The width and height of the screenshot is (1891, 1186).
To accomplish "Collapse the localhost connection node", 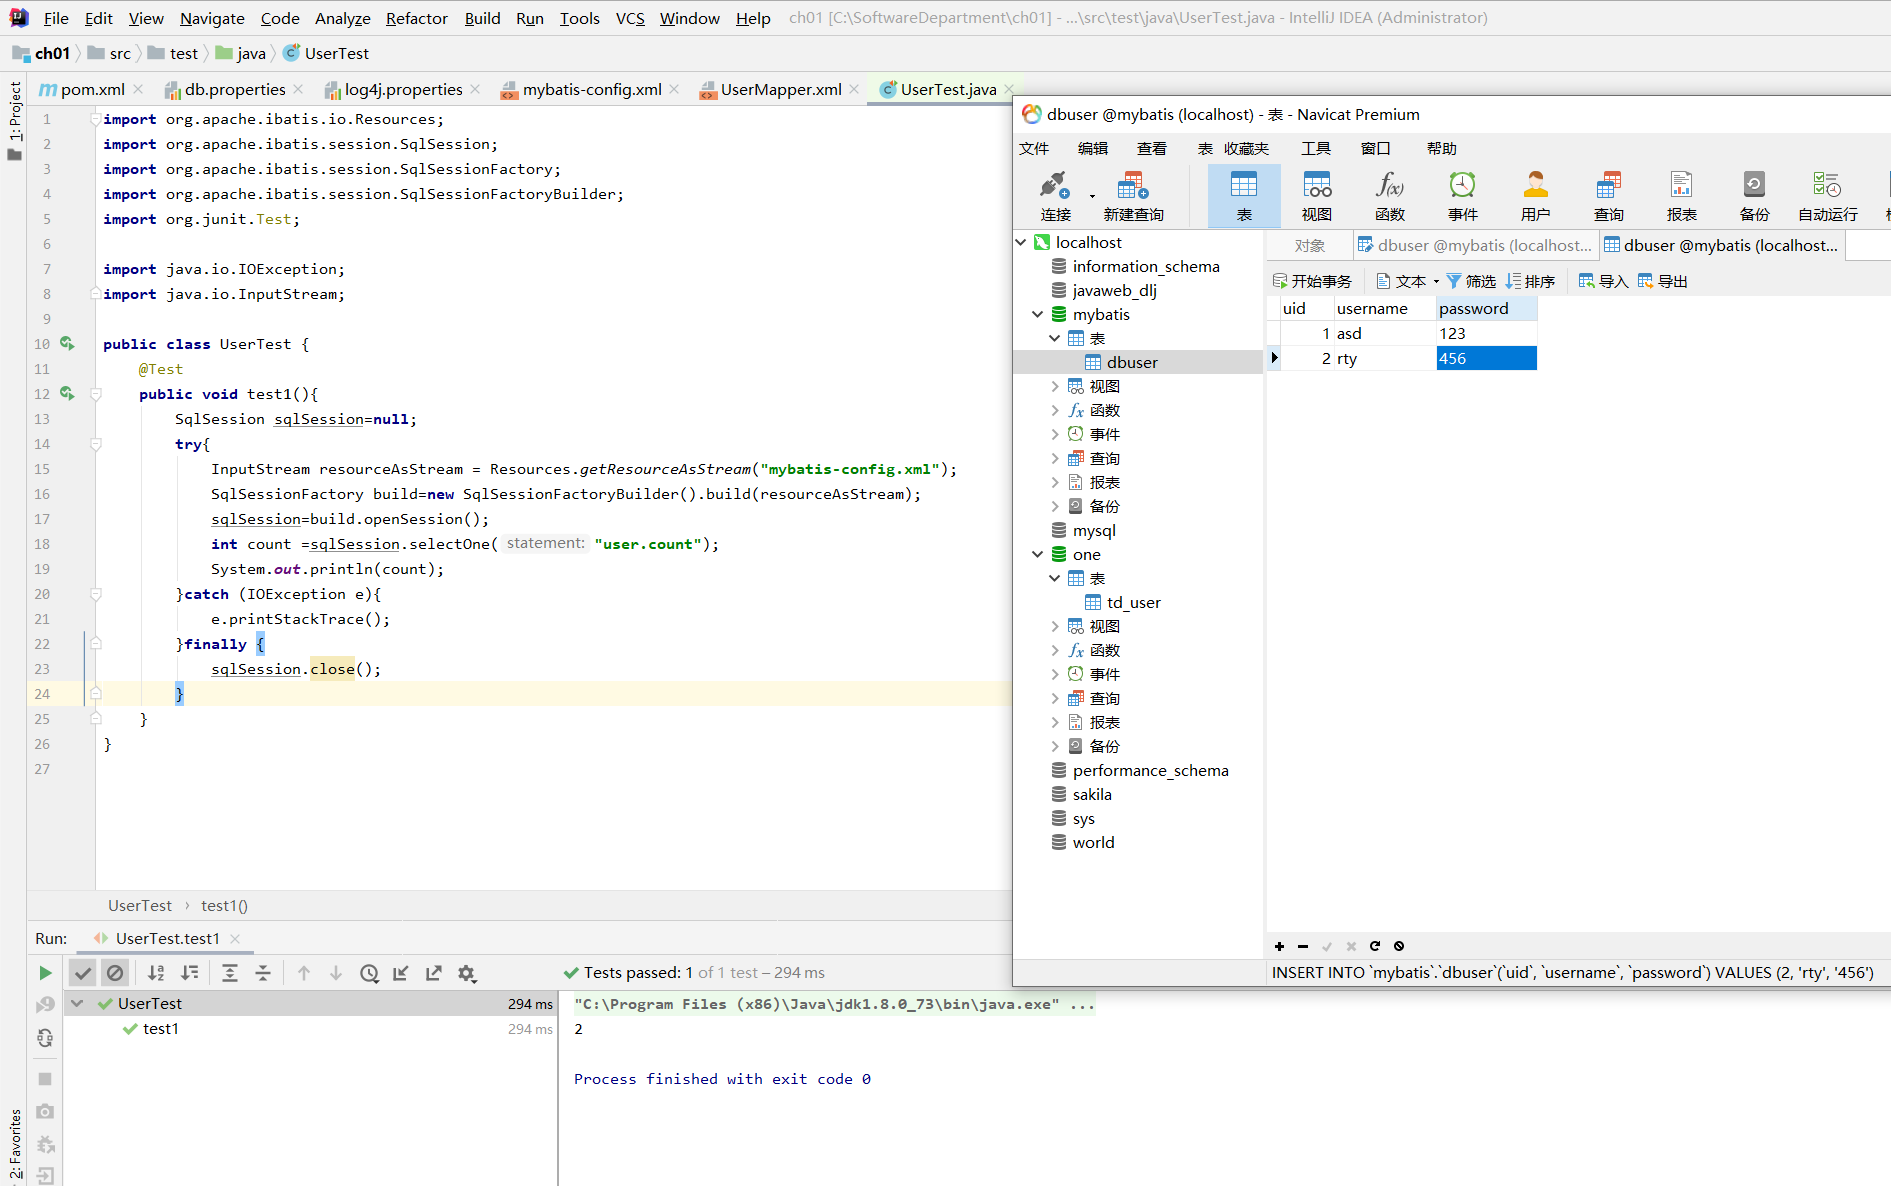I will point(1021,242).
